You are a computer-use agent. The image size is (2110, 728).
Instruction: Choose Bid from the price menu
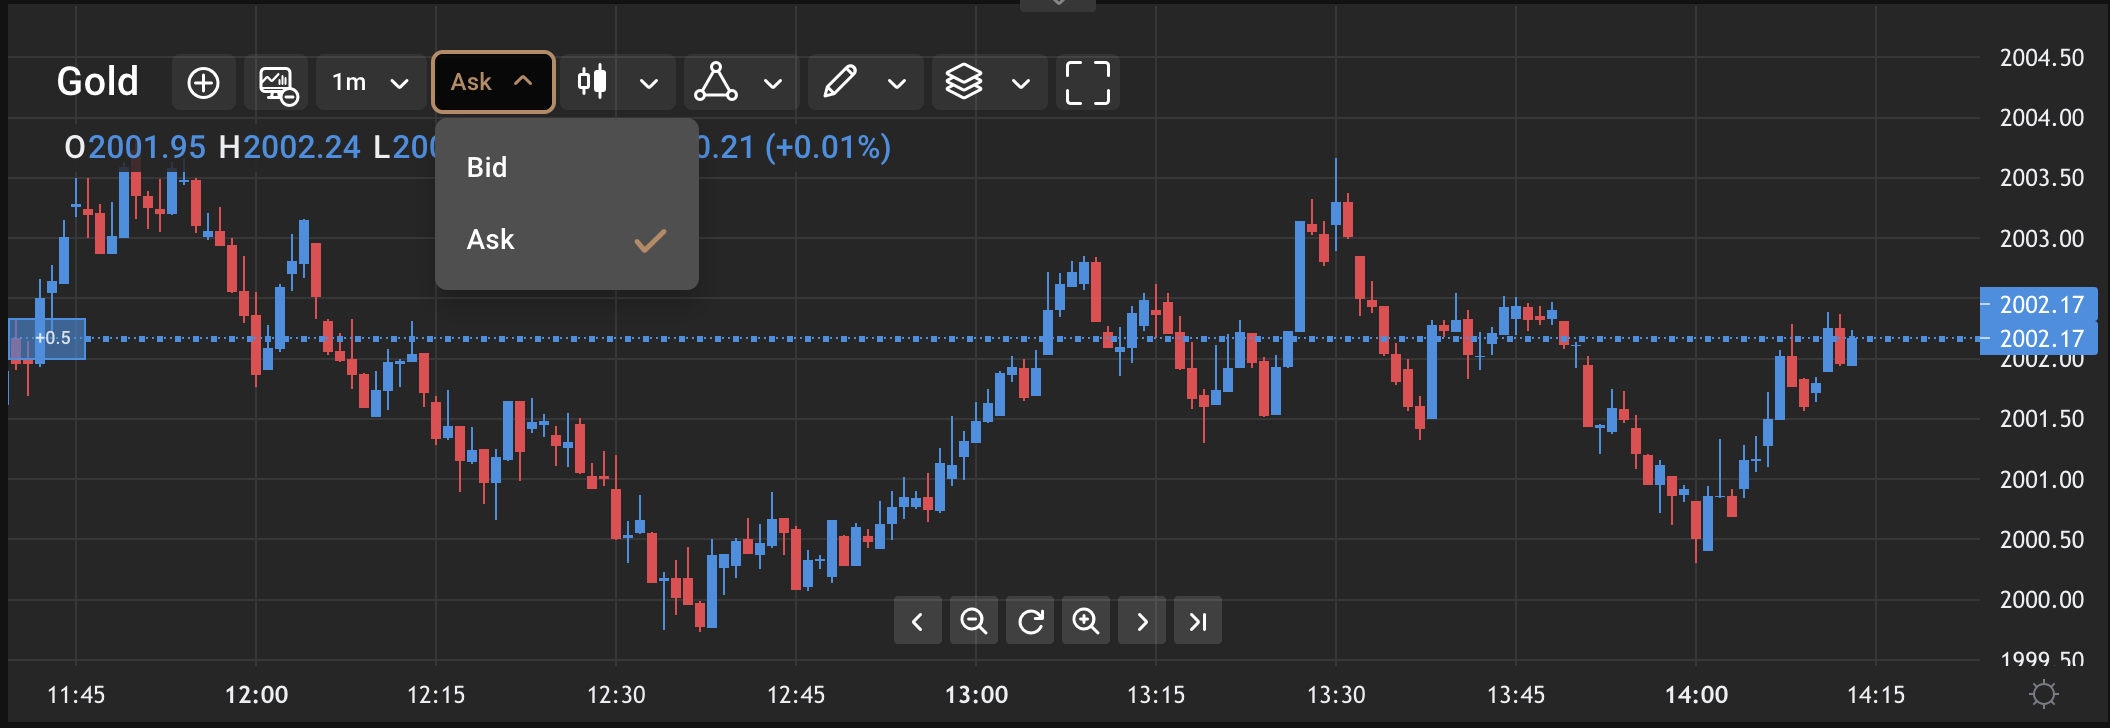pos(567,167)
